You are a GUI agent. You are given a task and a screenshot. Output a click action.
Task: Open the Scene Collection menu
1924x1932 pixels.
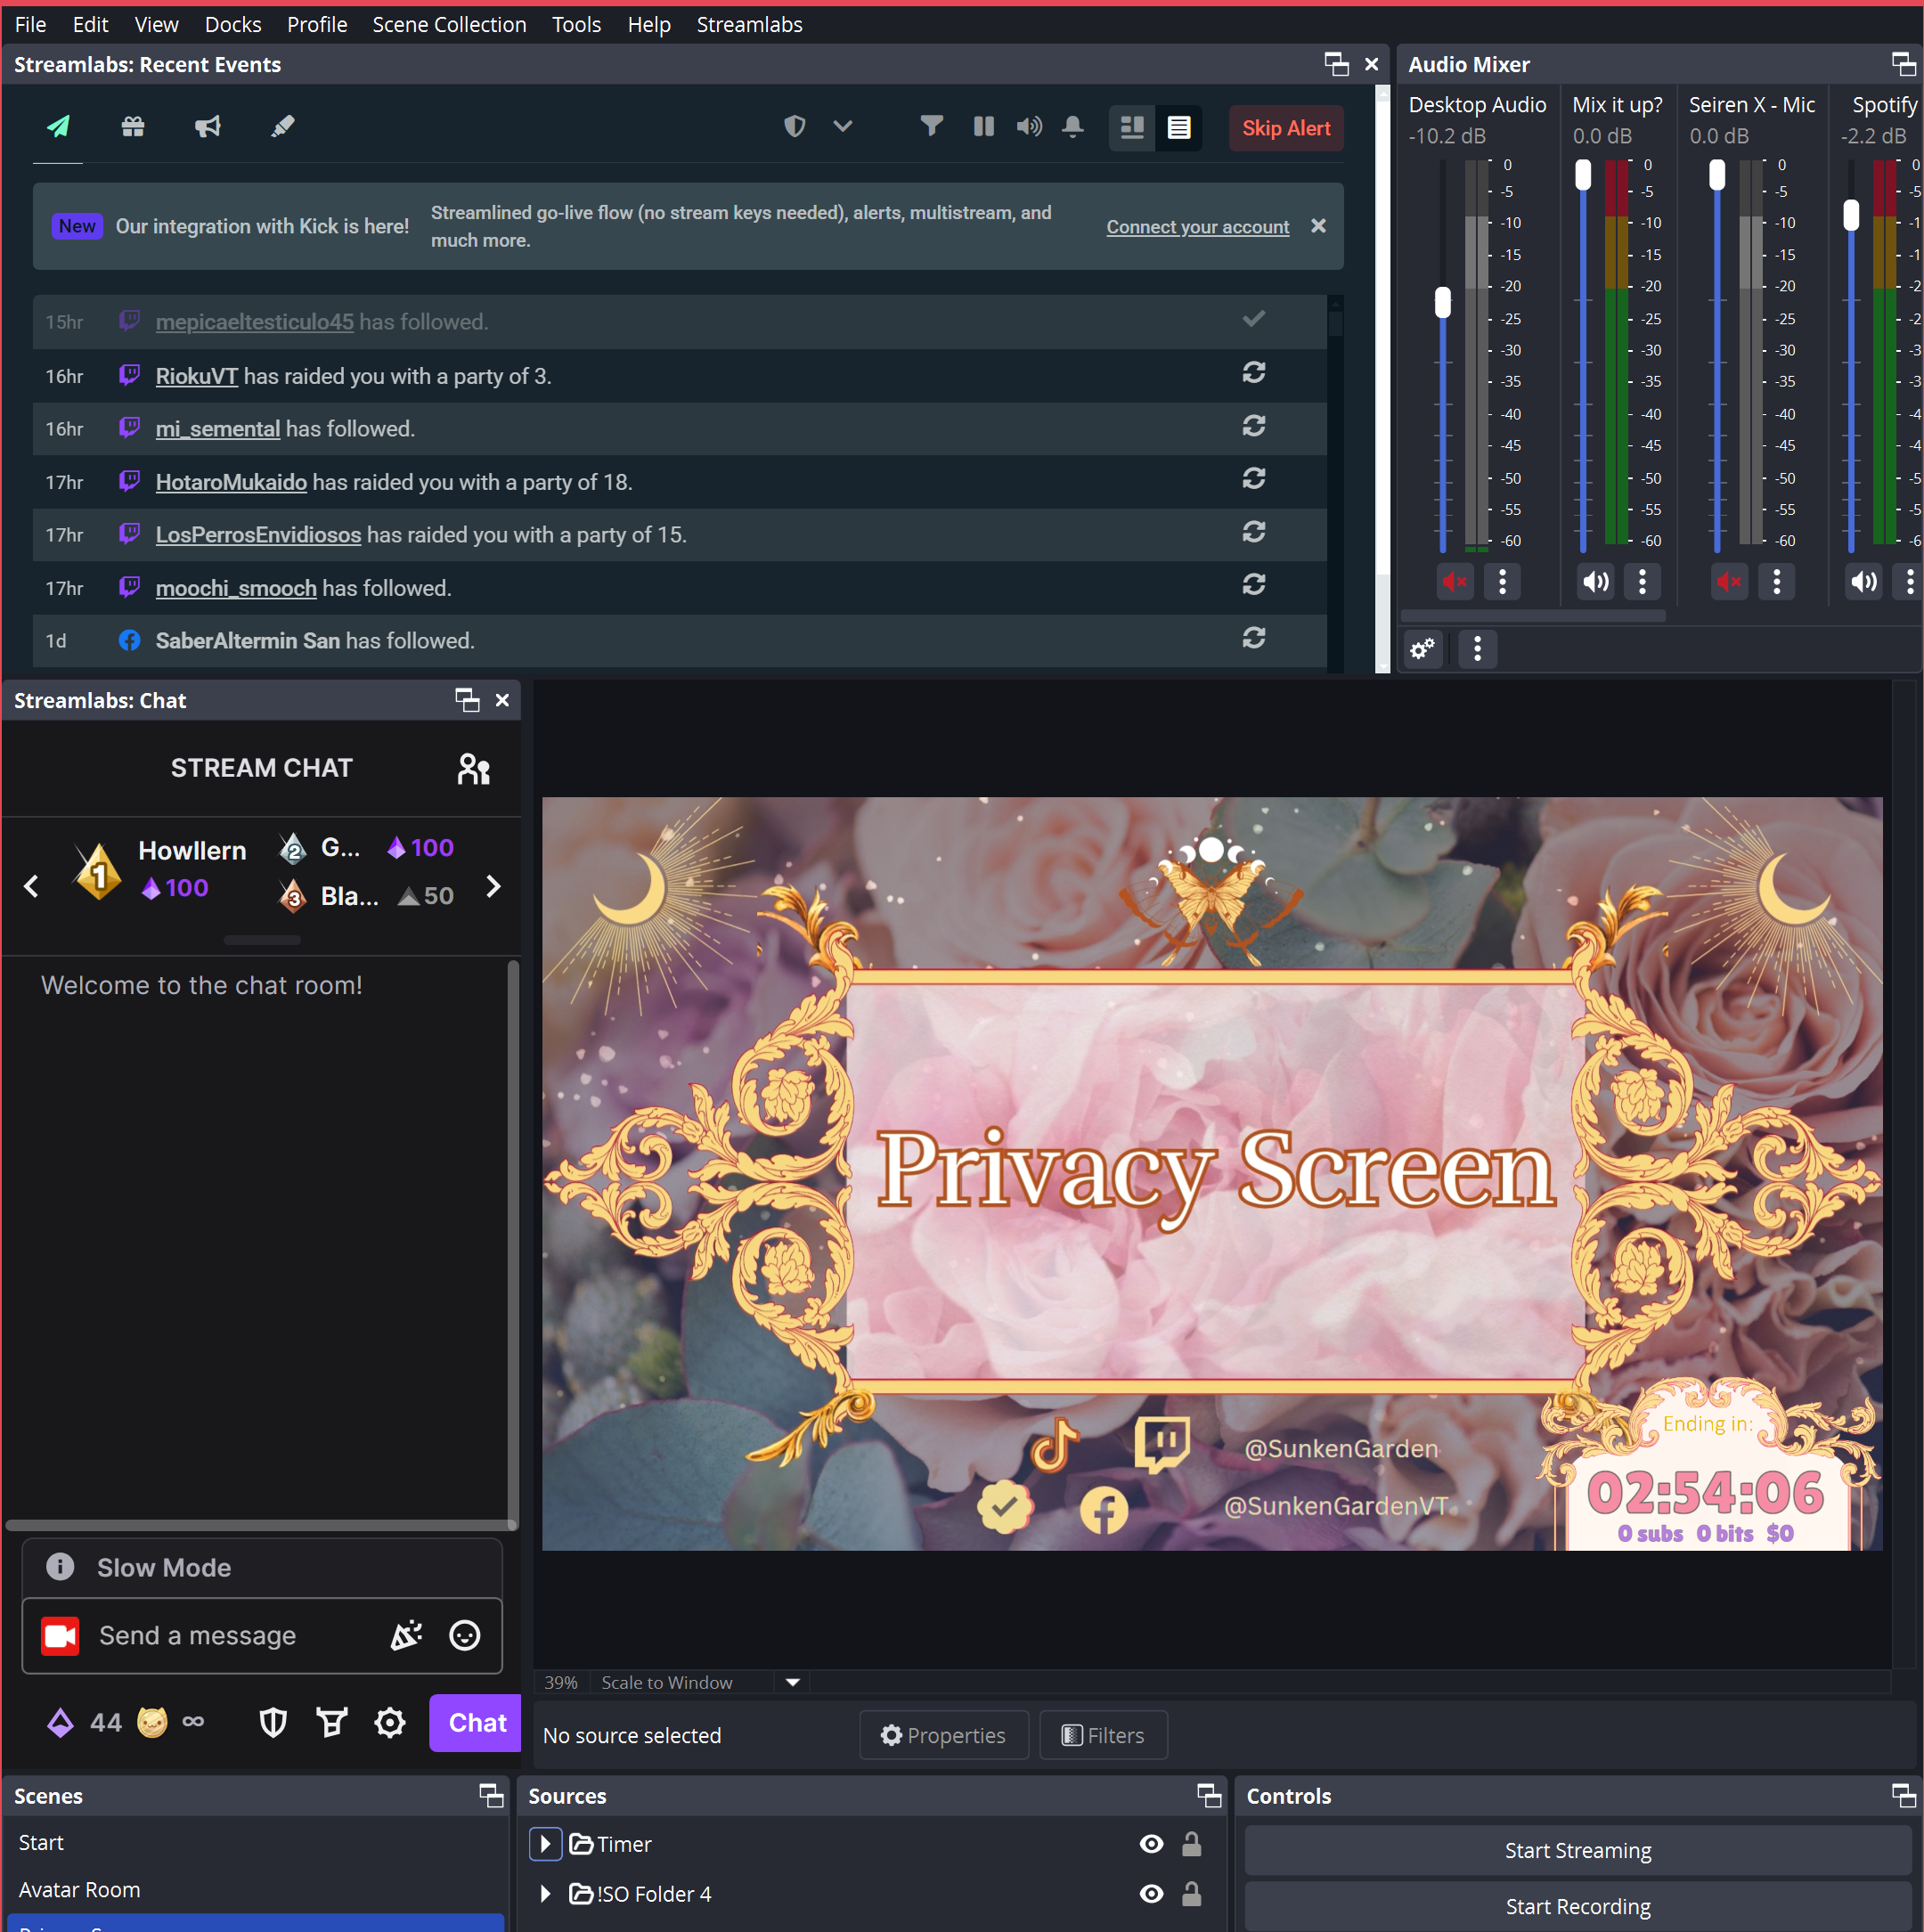tap(449, 24)
